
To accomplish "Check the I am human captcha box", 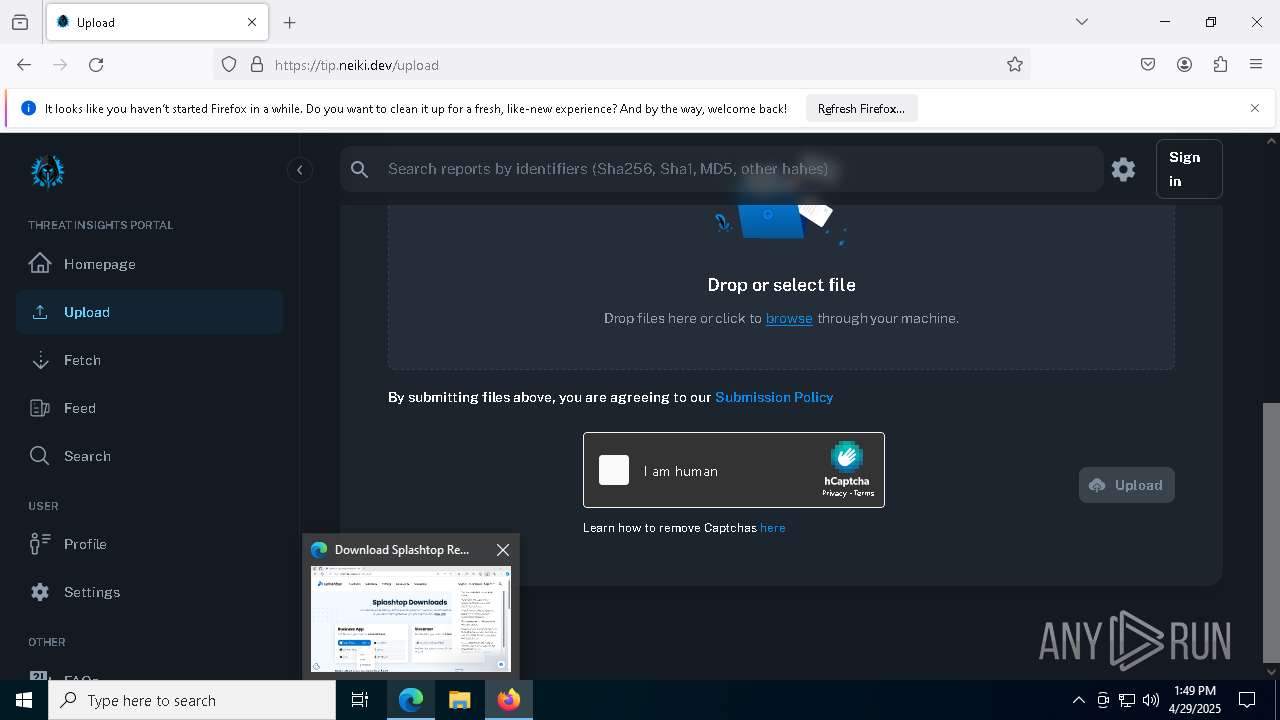I will [x=614, y=470].
